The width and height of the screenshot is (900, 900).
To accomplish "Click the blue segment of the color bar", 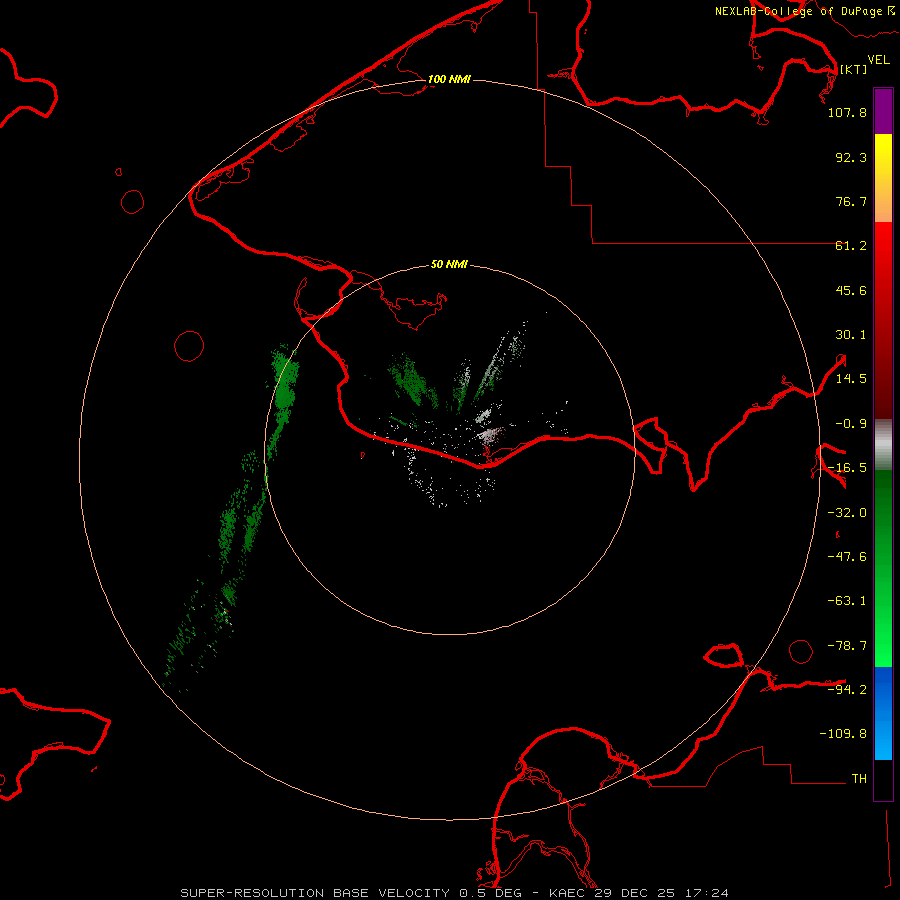I will [x=883, y=713].
